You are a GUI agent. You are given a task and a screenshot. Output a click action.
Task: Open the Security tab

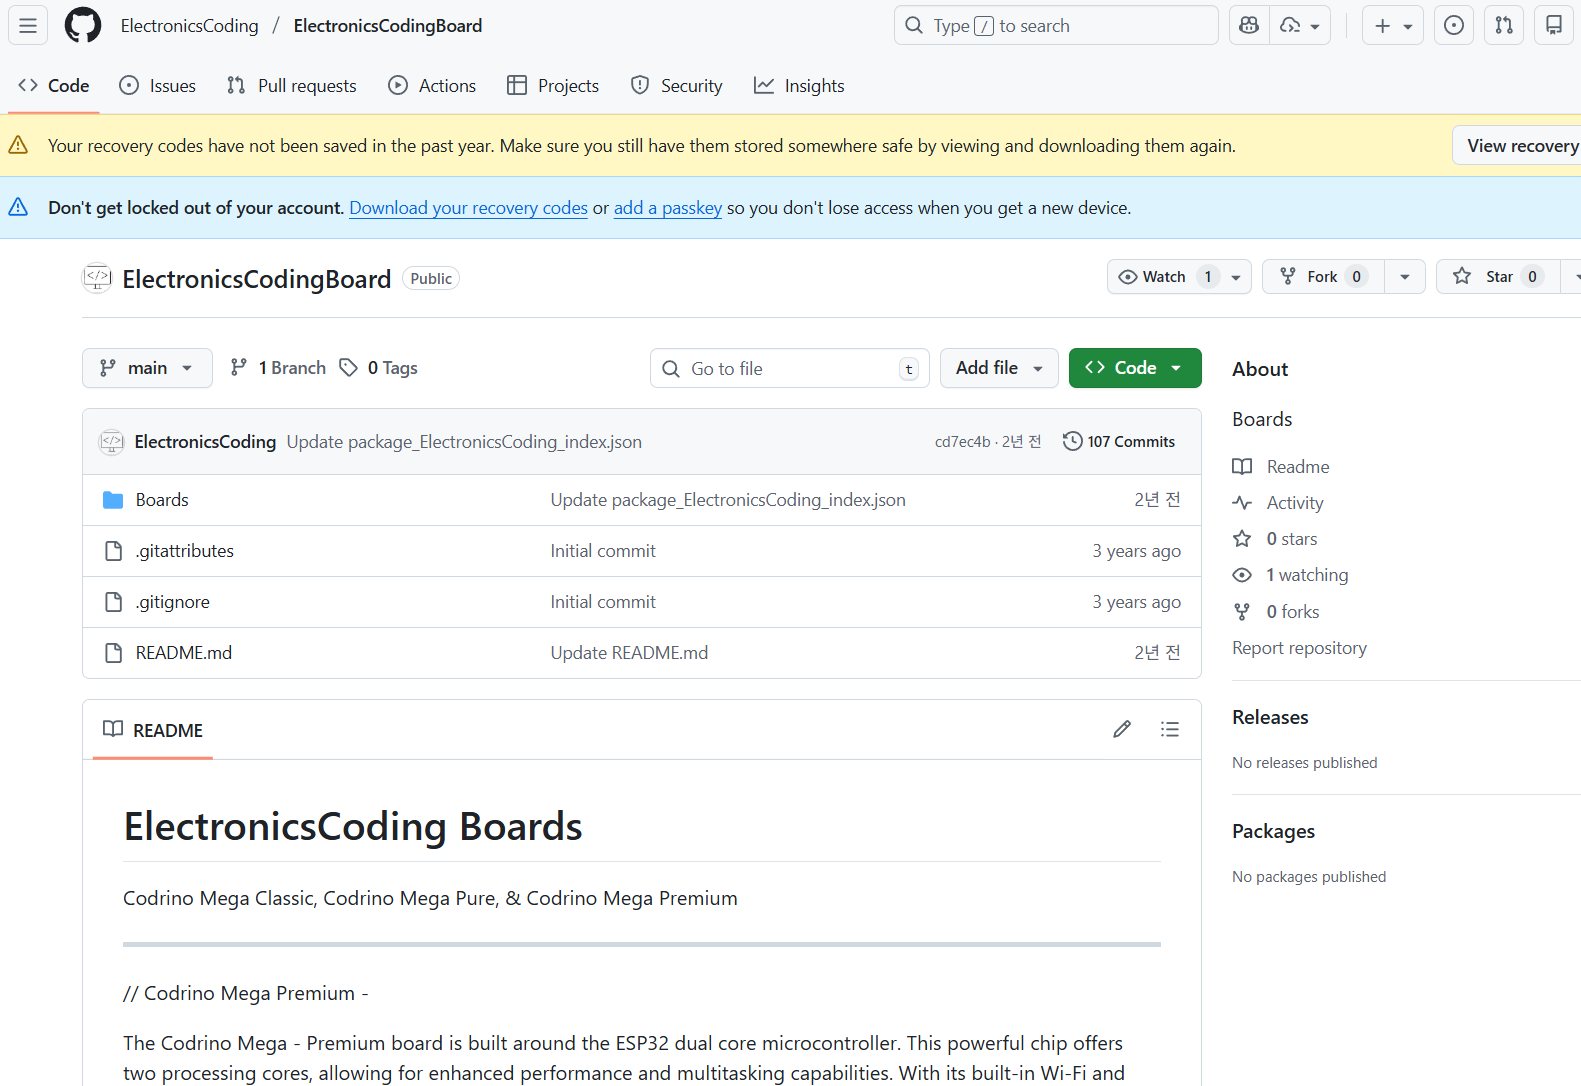676,86
